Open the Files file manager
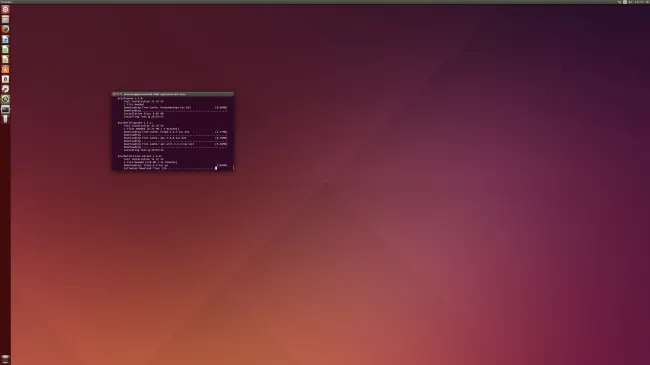 tap(5, 19)
